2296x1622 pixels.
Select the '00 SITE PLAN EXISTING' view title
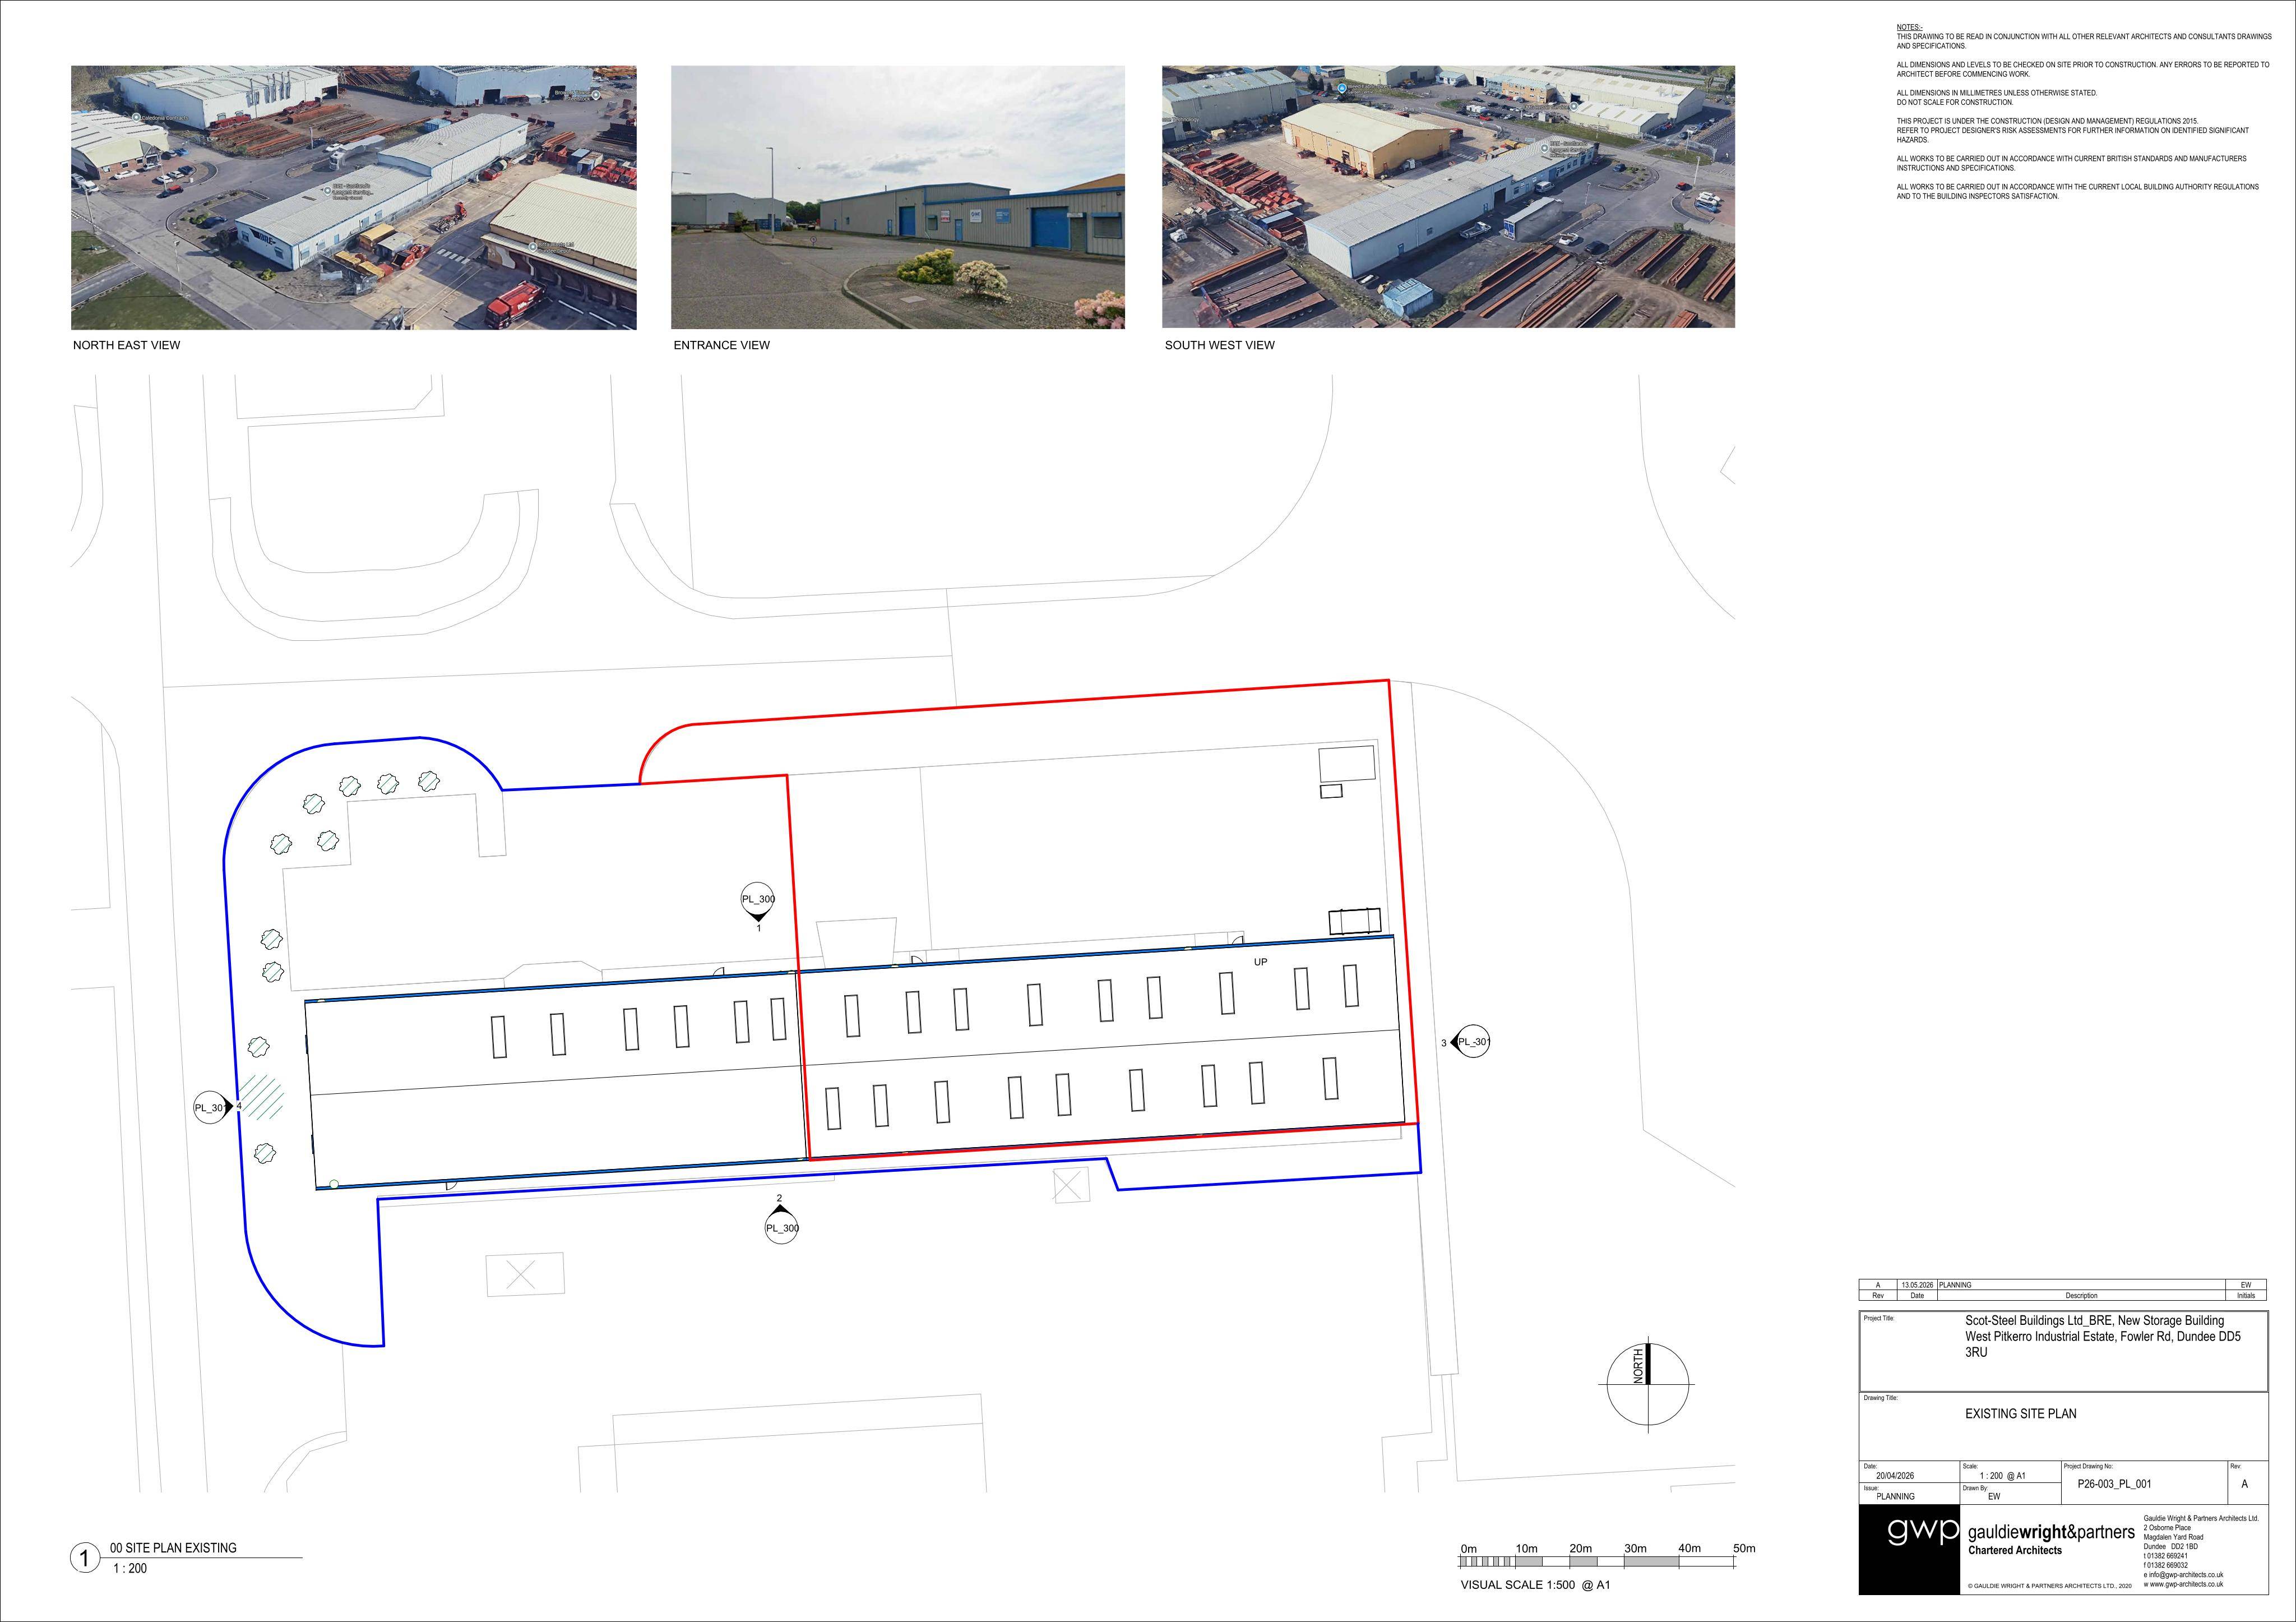[x=173, y=1548]
